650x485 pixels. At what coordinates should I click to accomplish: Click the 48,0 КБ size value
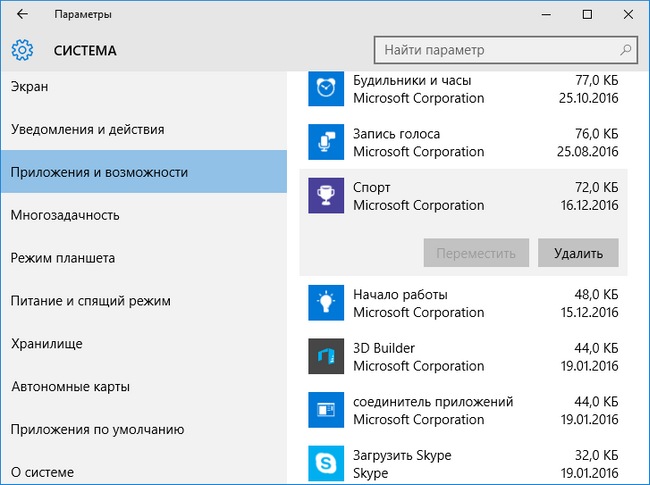pos(597,294)
